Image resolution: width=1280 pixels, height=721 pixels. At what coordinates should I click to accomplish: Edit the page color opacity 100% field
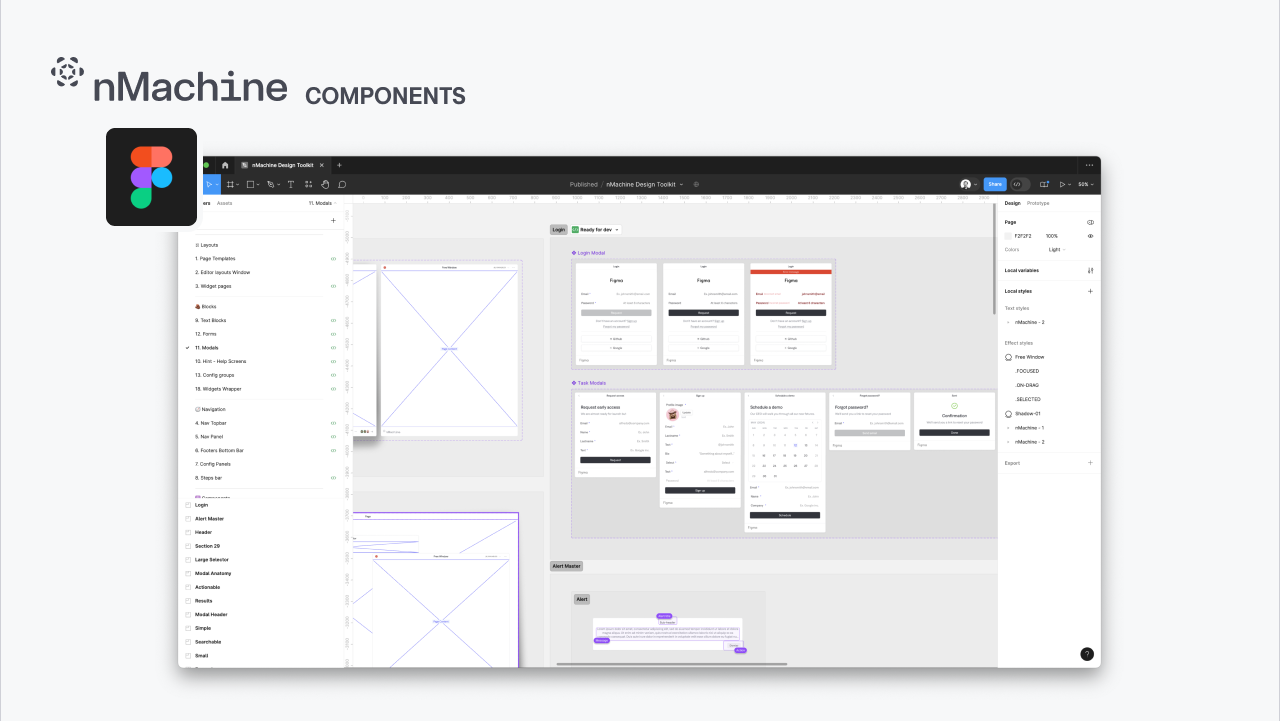(x=1052, y=236)
